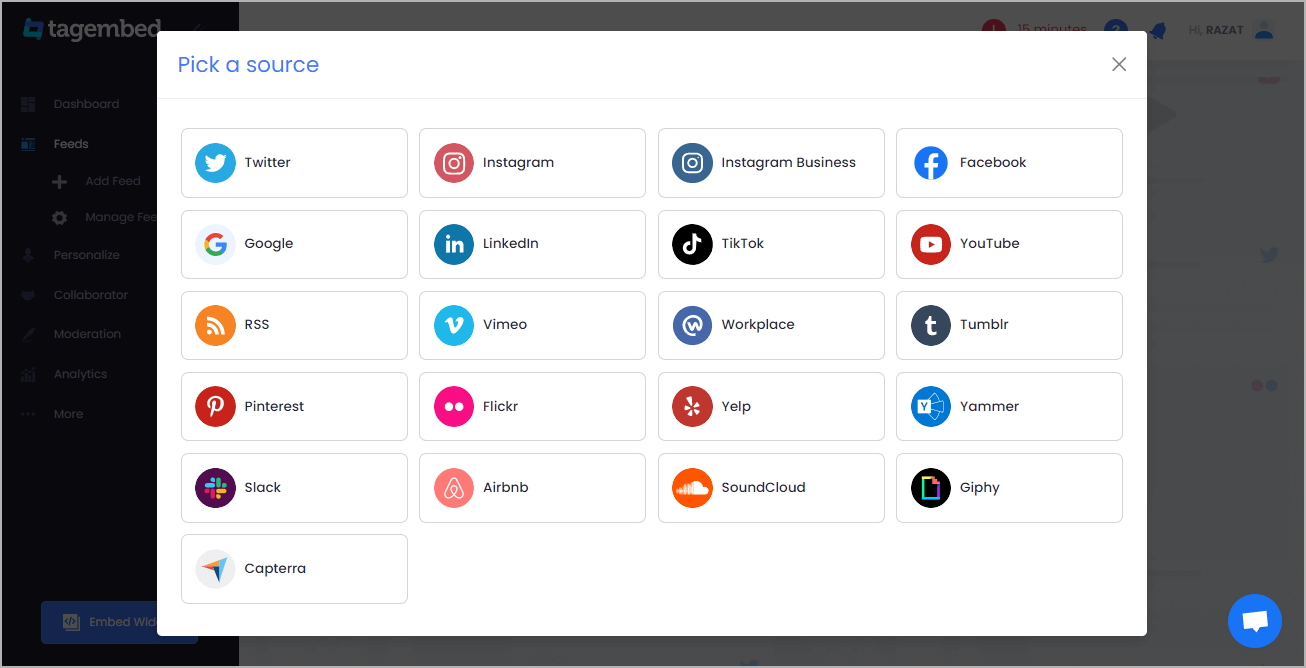Pick the orange RSS feed icon
Screen dimensions: 1306x668
click(215, 325)
